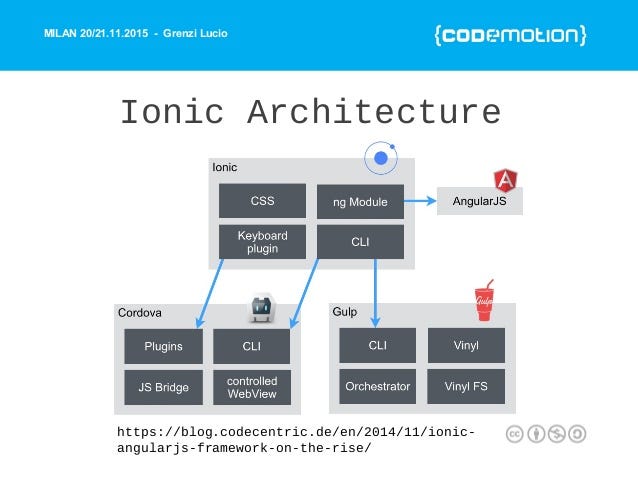Select the Vinyl block
This screenshot has width=638, height=479.
coord(466,345)
